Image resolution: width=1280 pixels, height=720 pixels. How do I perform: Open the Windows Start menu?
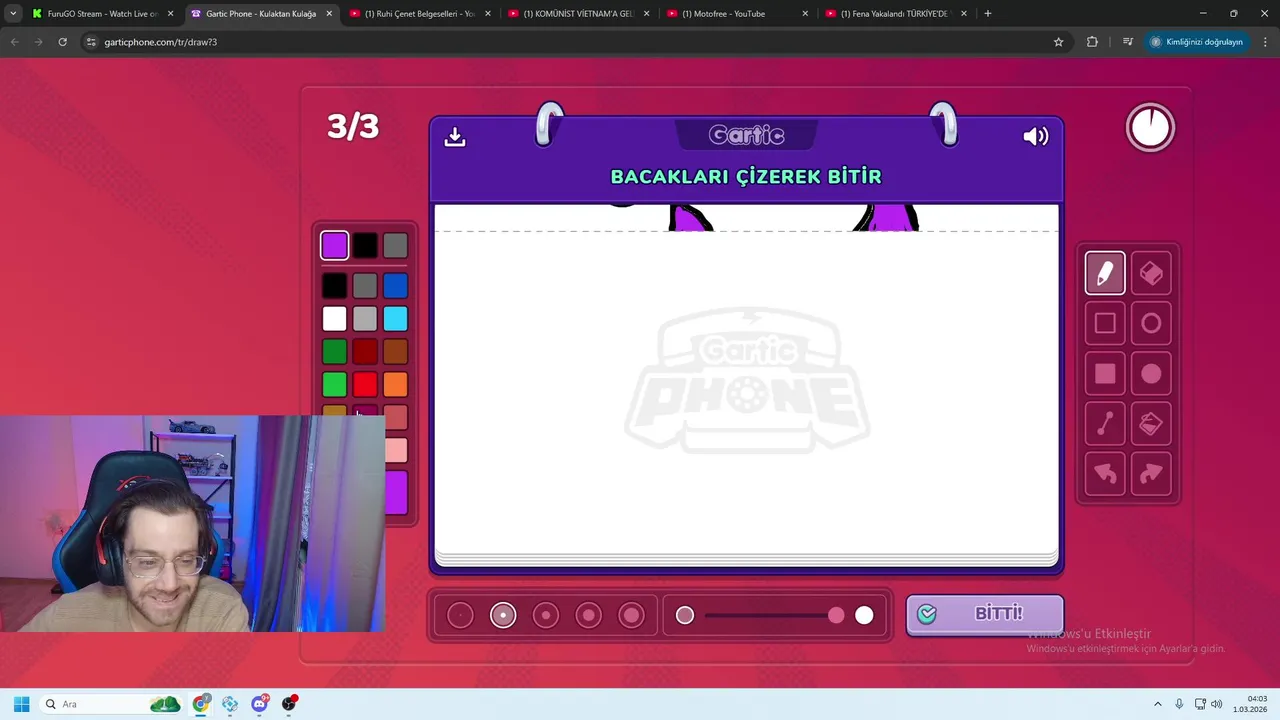click(x=21, y=704)
